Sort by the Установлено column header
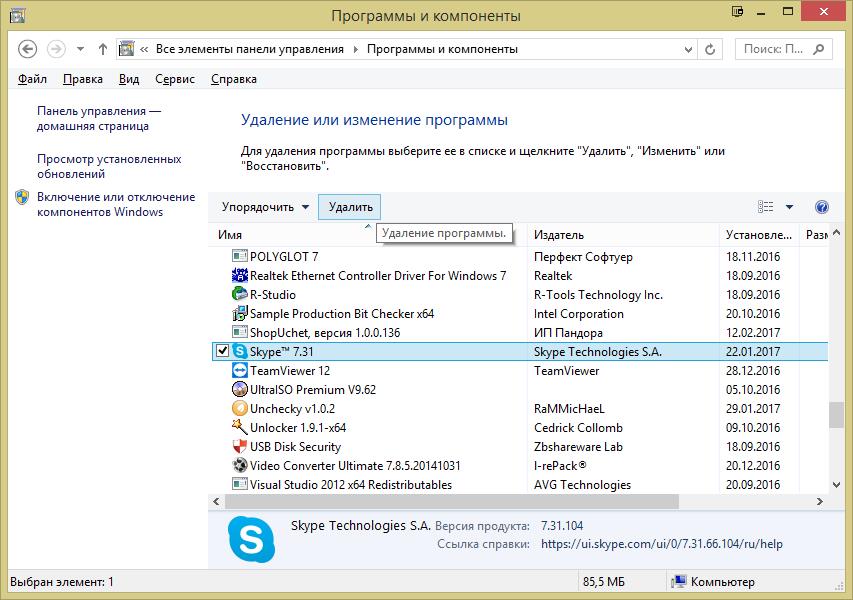The image size is (853, 600). (x=759, y=234)
